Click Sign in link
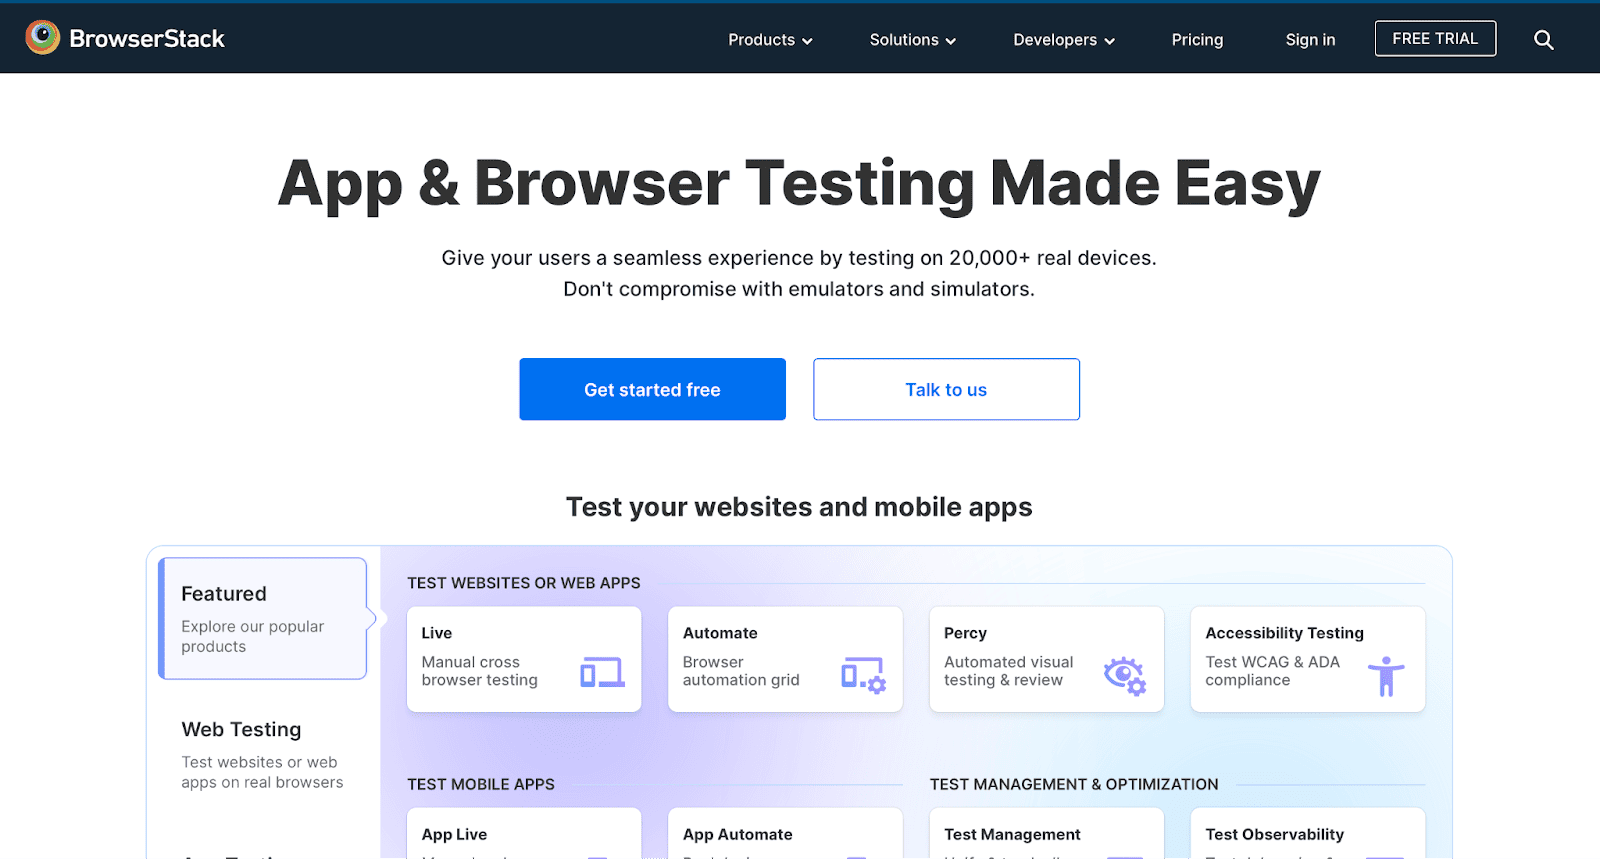Screen dimensions: 1600x859 click(x=1310, y=40)
